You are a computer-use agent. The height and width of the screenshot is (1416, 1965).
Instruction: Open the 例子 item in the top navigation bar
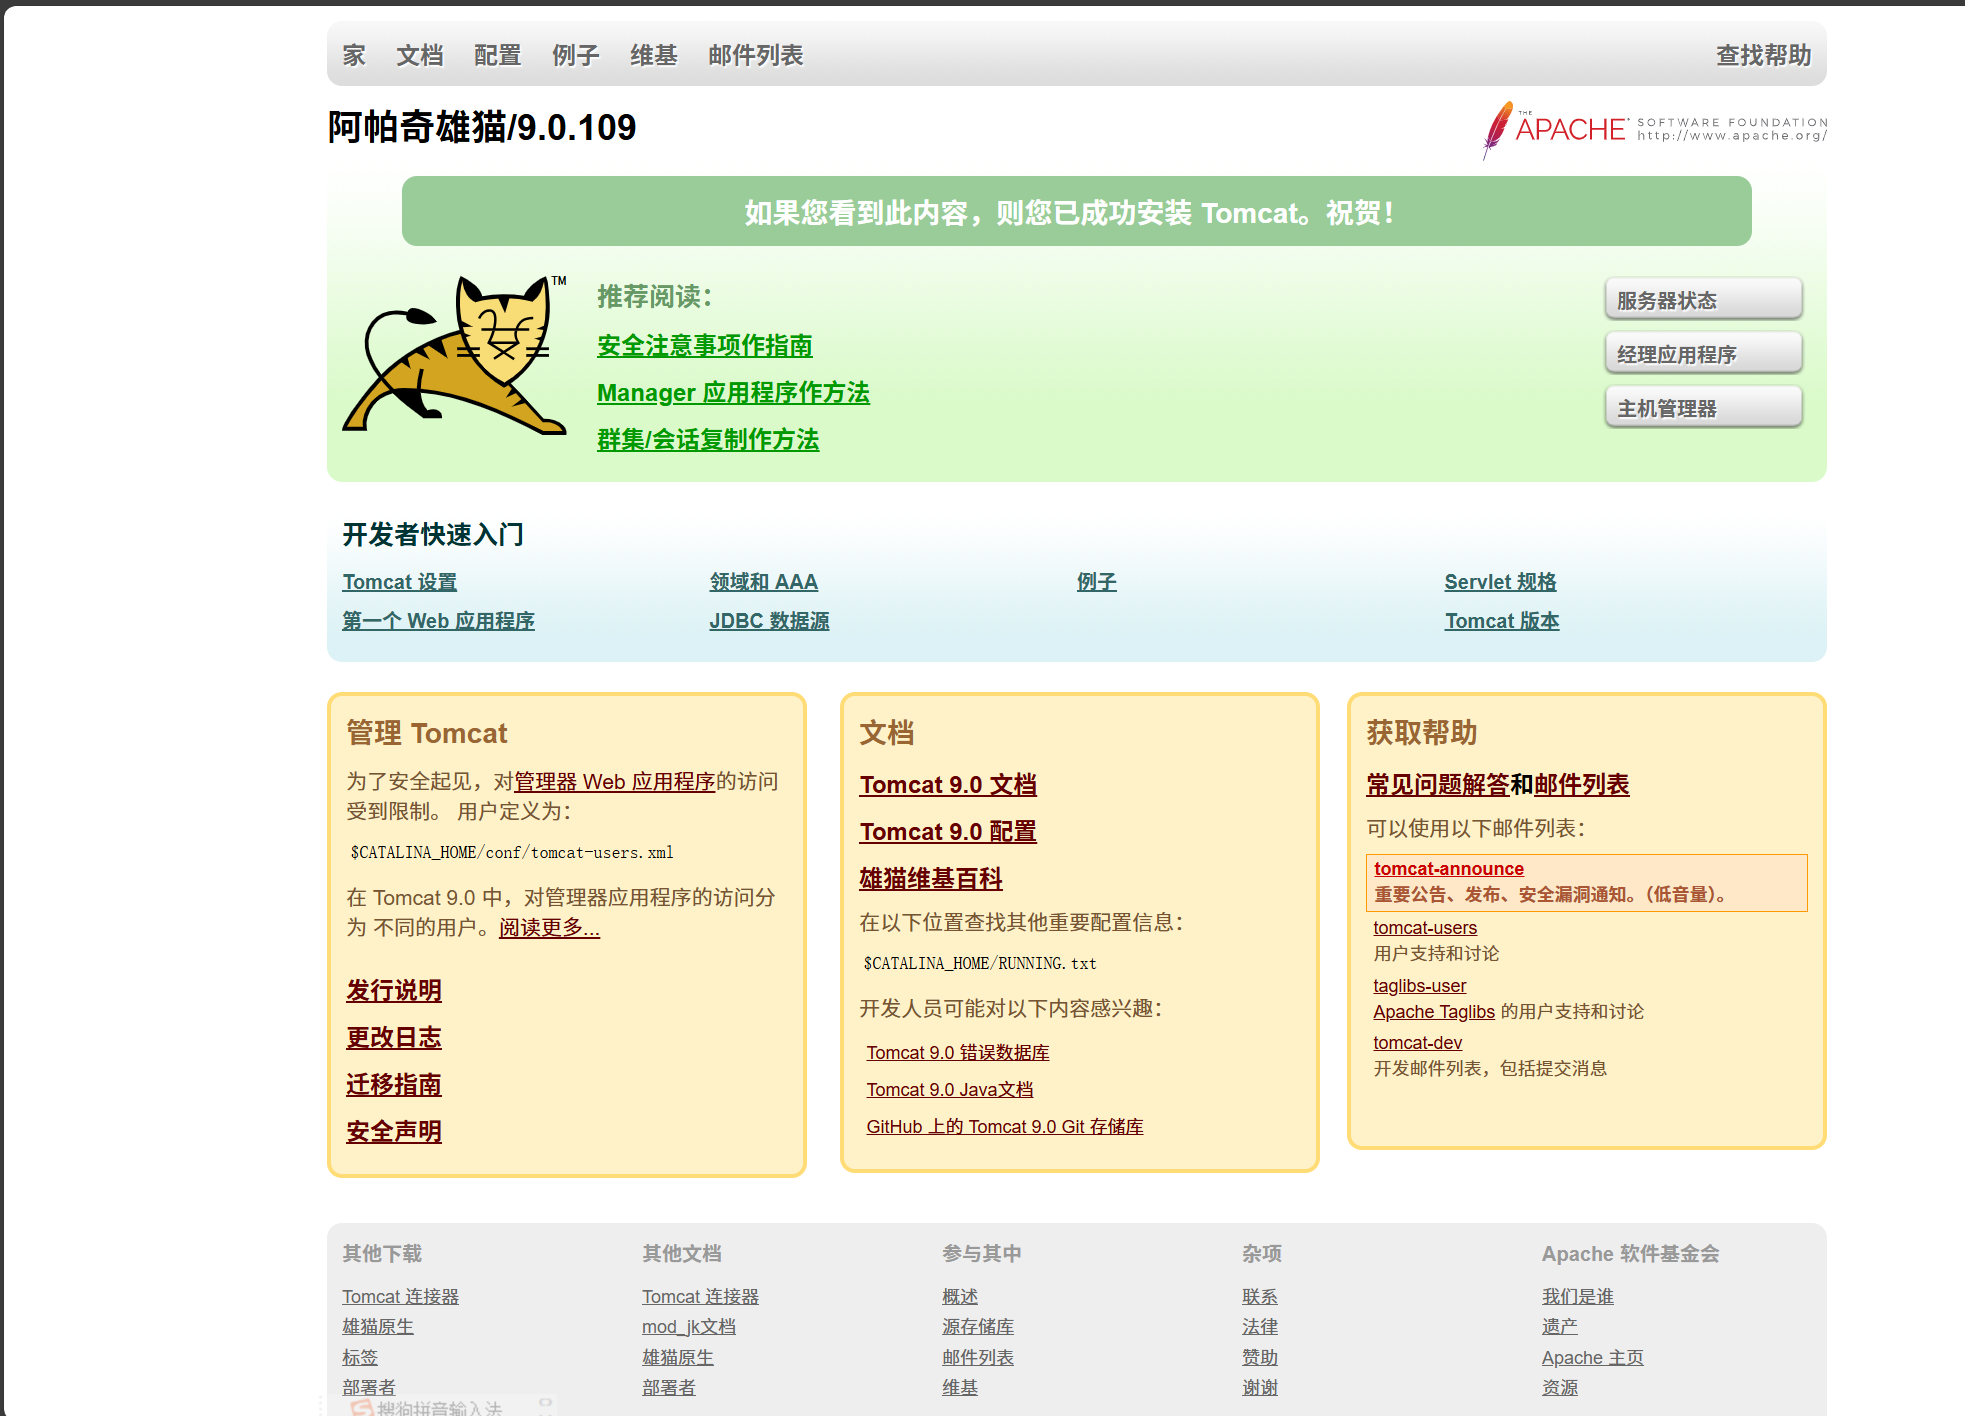(576, 55)
